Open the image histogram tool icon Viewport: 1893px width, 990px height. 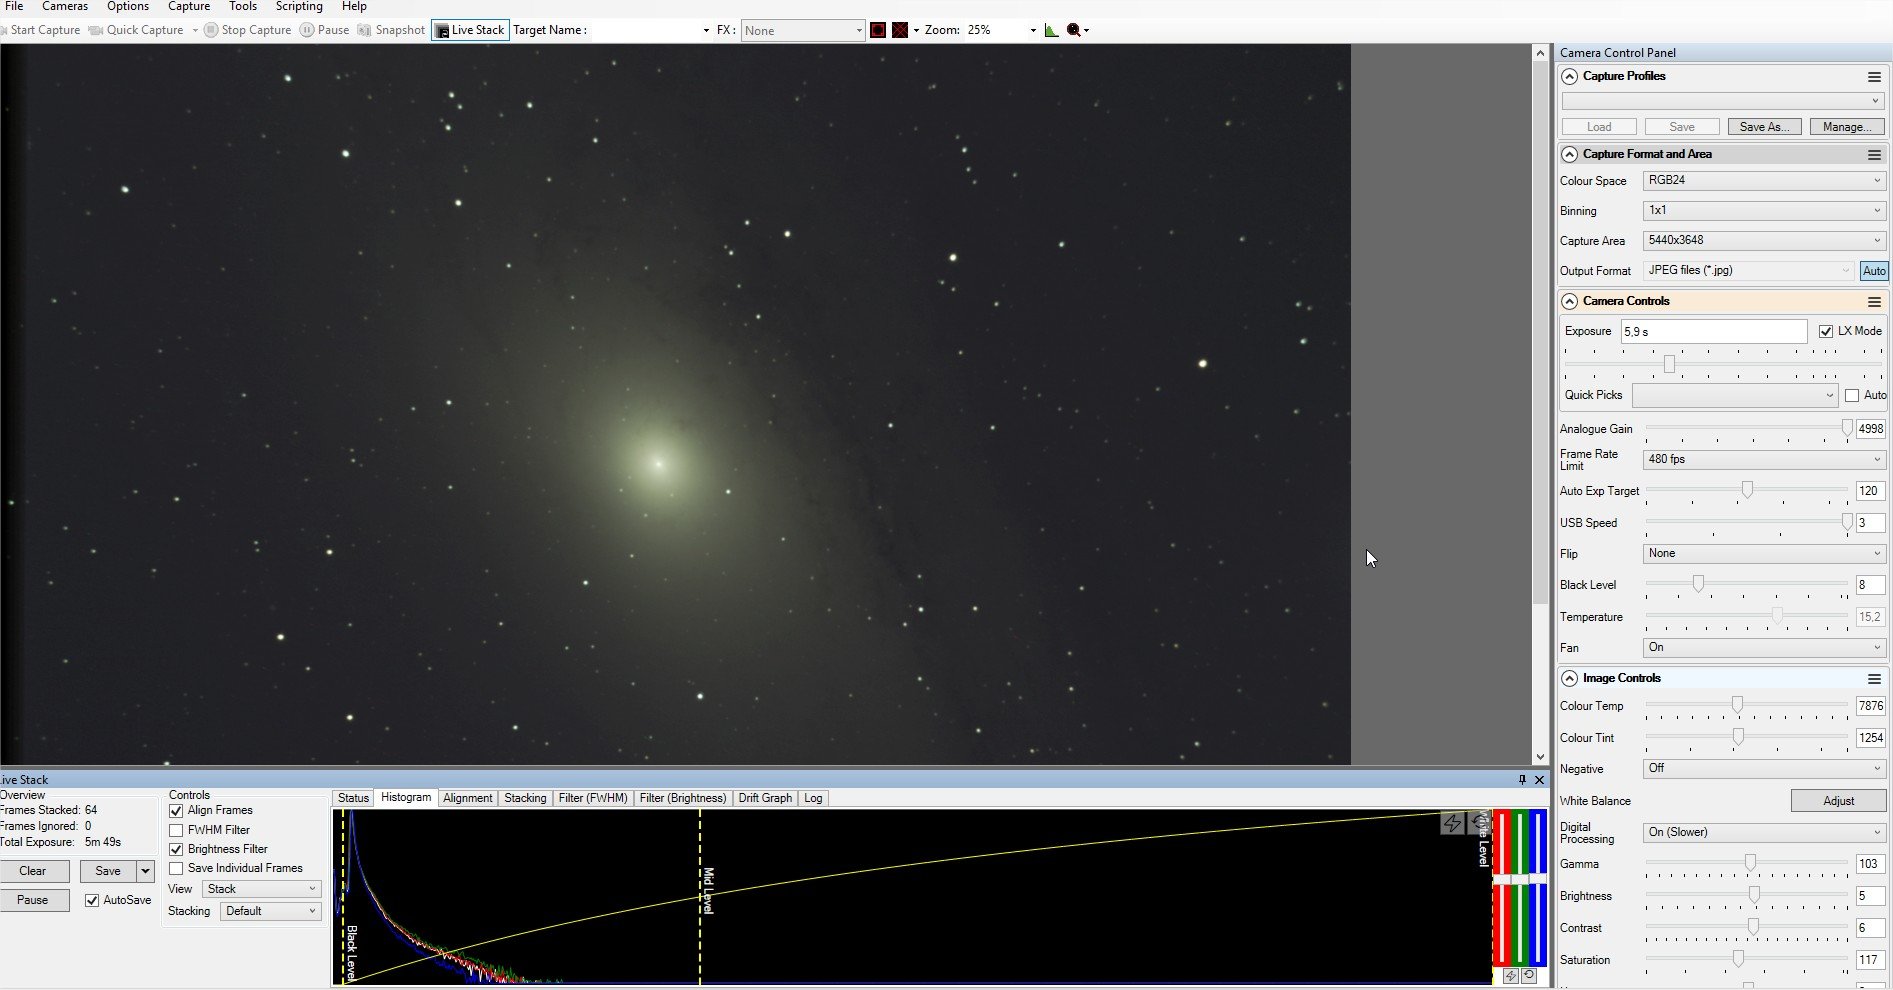click(x=1051, y=30)
